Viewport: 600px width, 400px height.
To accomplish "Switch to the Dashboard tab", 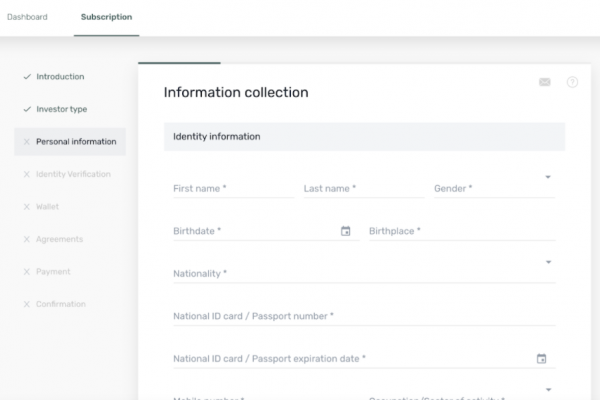I will click(27, 17).
